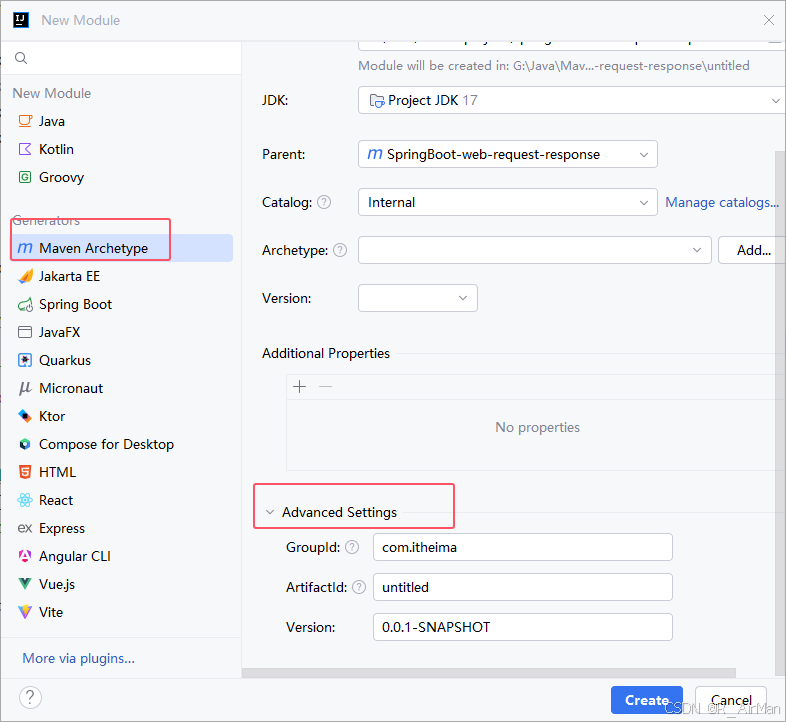Click the horizontal scrollbar at bottom
Screen dimensions: 786x722
489,673
